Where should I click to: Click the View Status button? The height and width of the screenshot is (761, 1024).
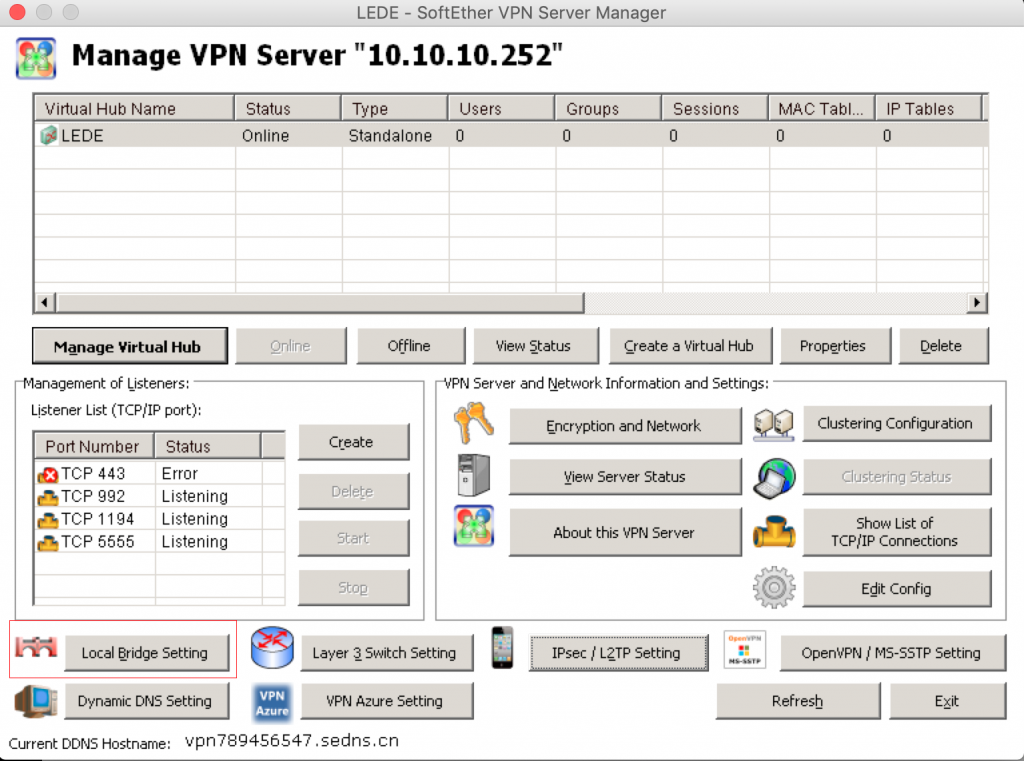coord(536,346)
